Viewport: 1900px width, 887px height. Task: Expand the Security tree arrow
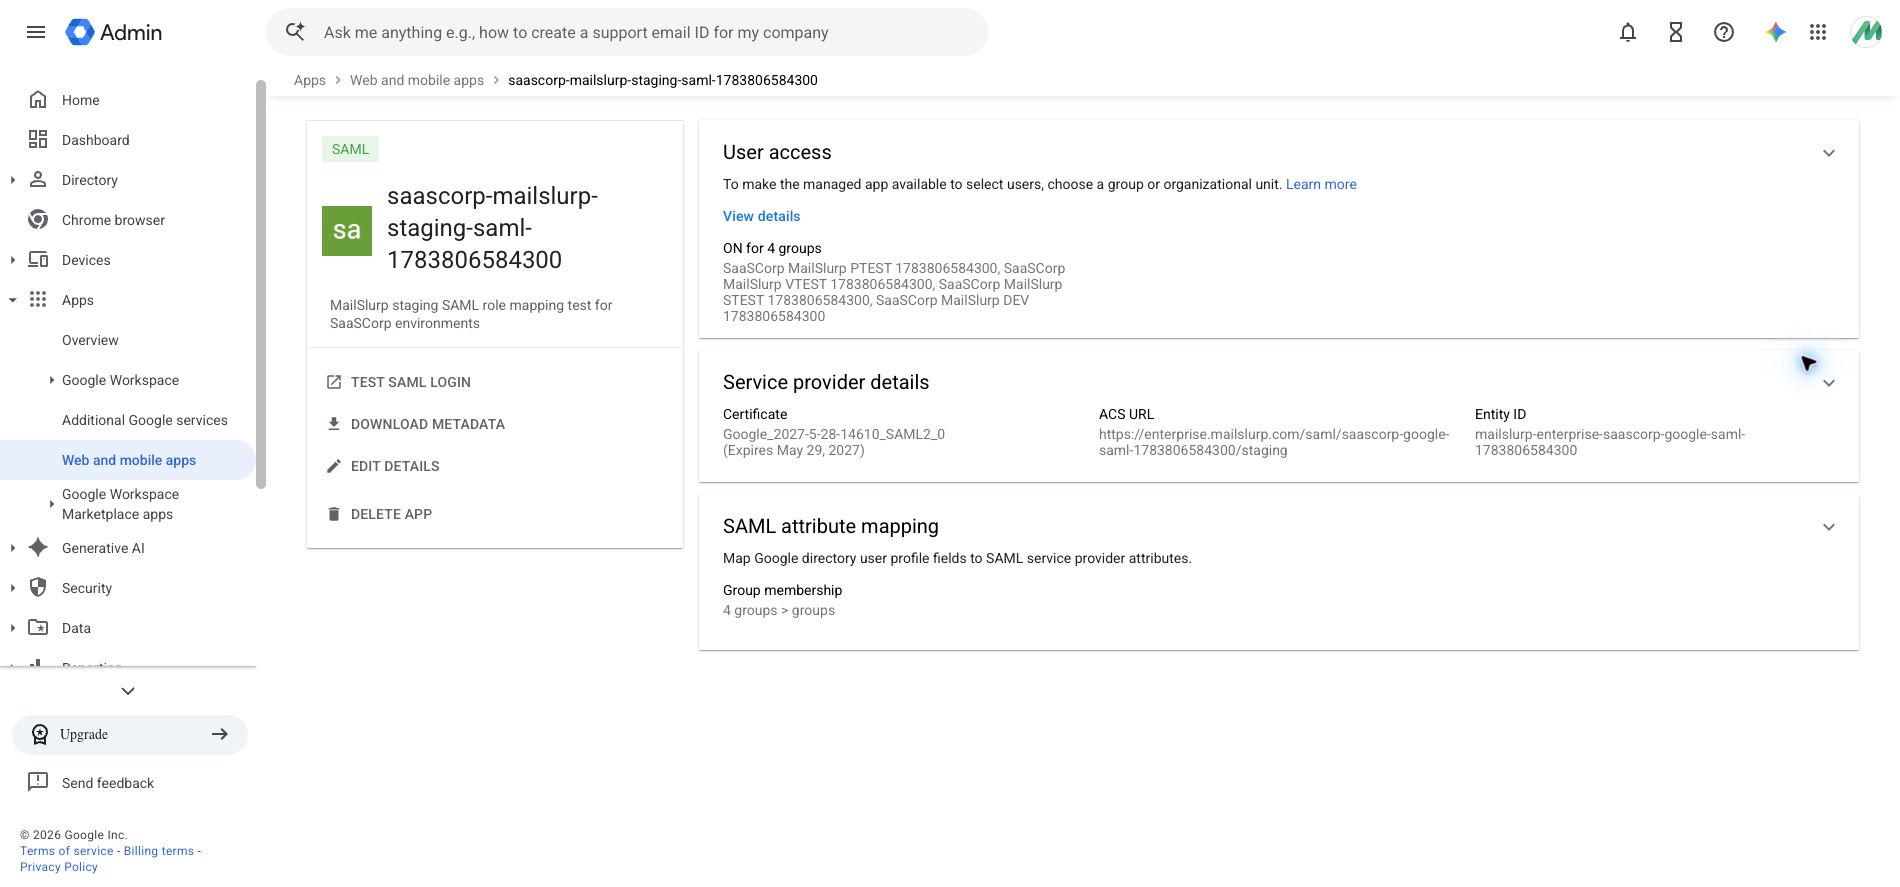pos(12,588)
